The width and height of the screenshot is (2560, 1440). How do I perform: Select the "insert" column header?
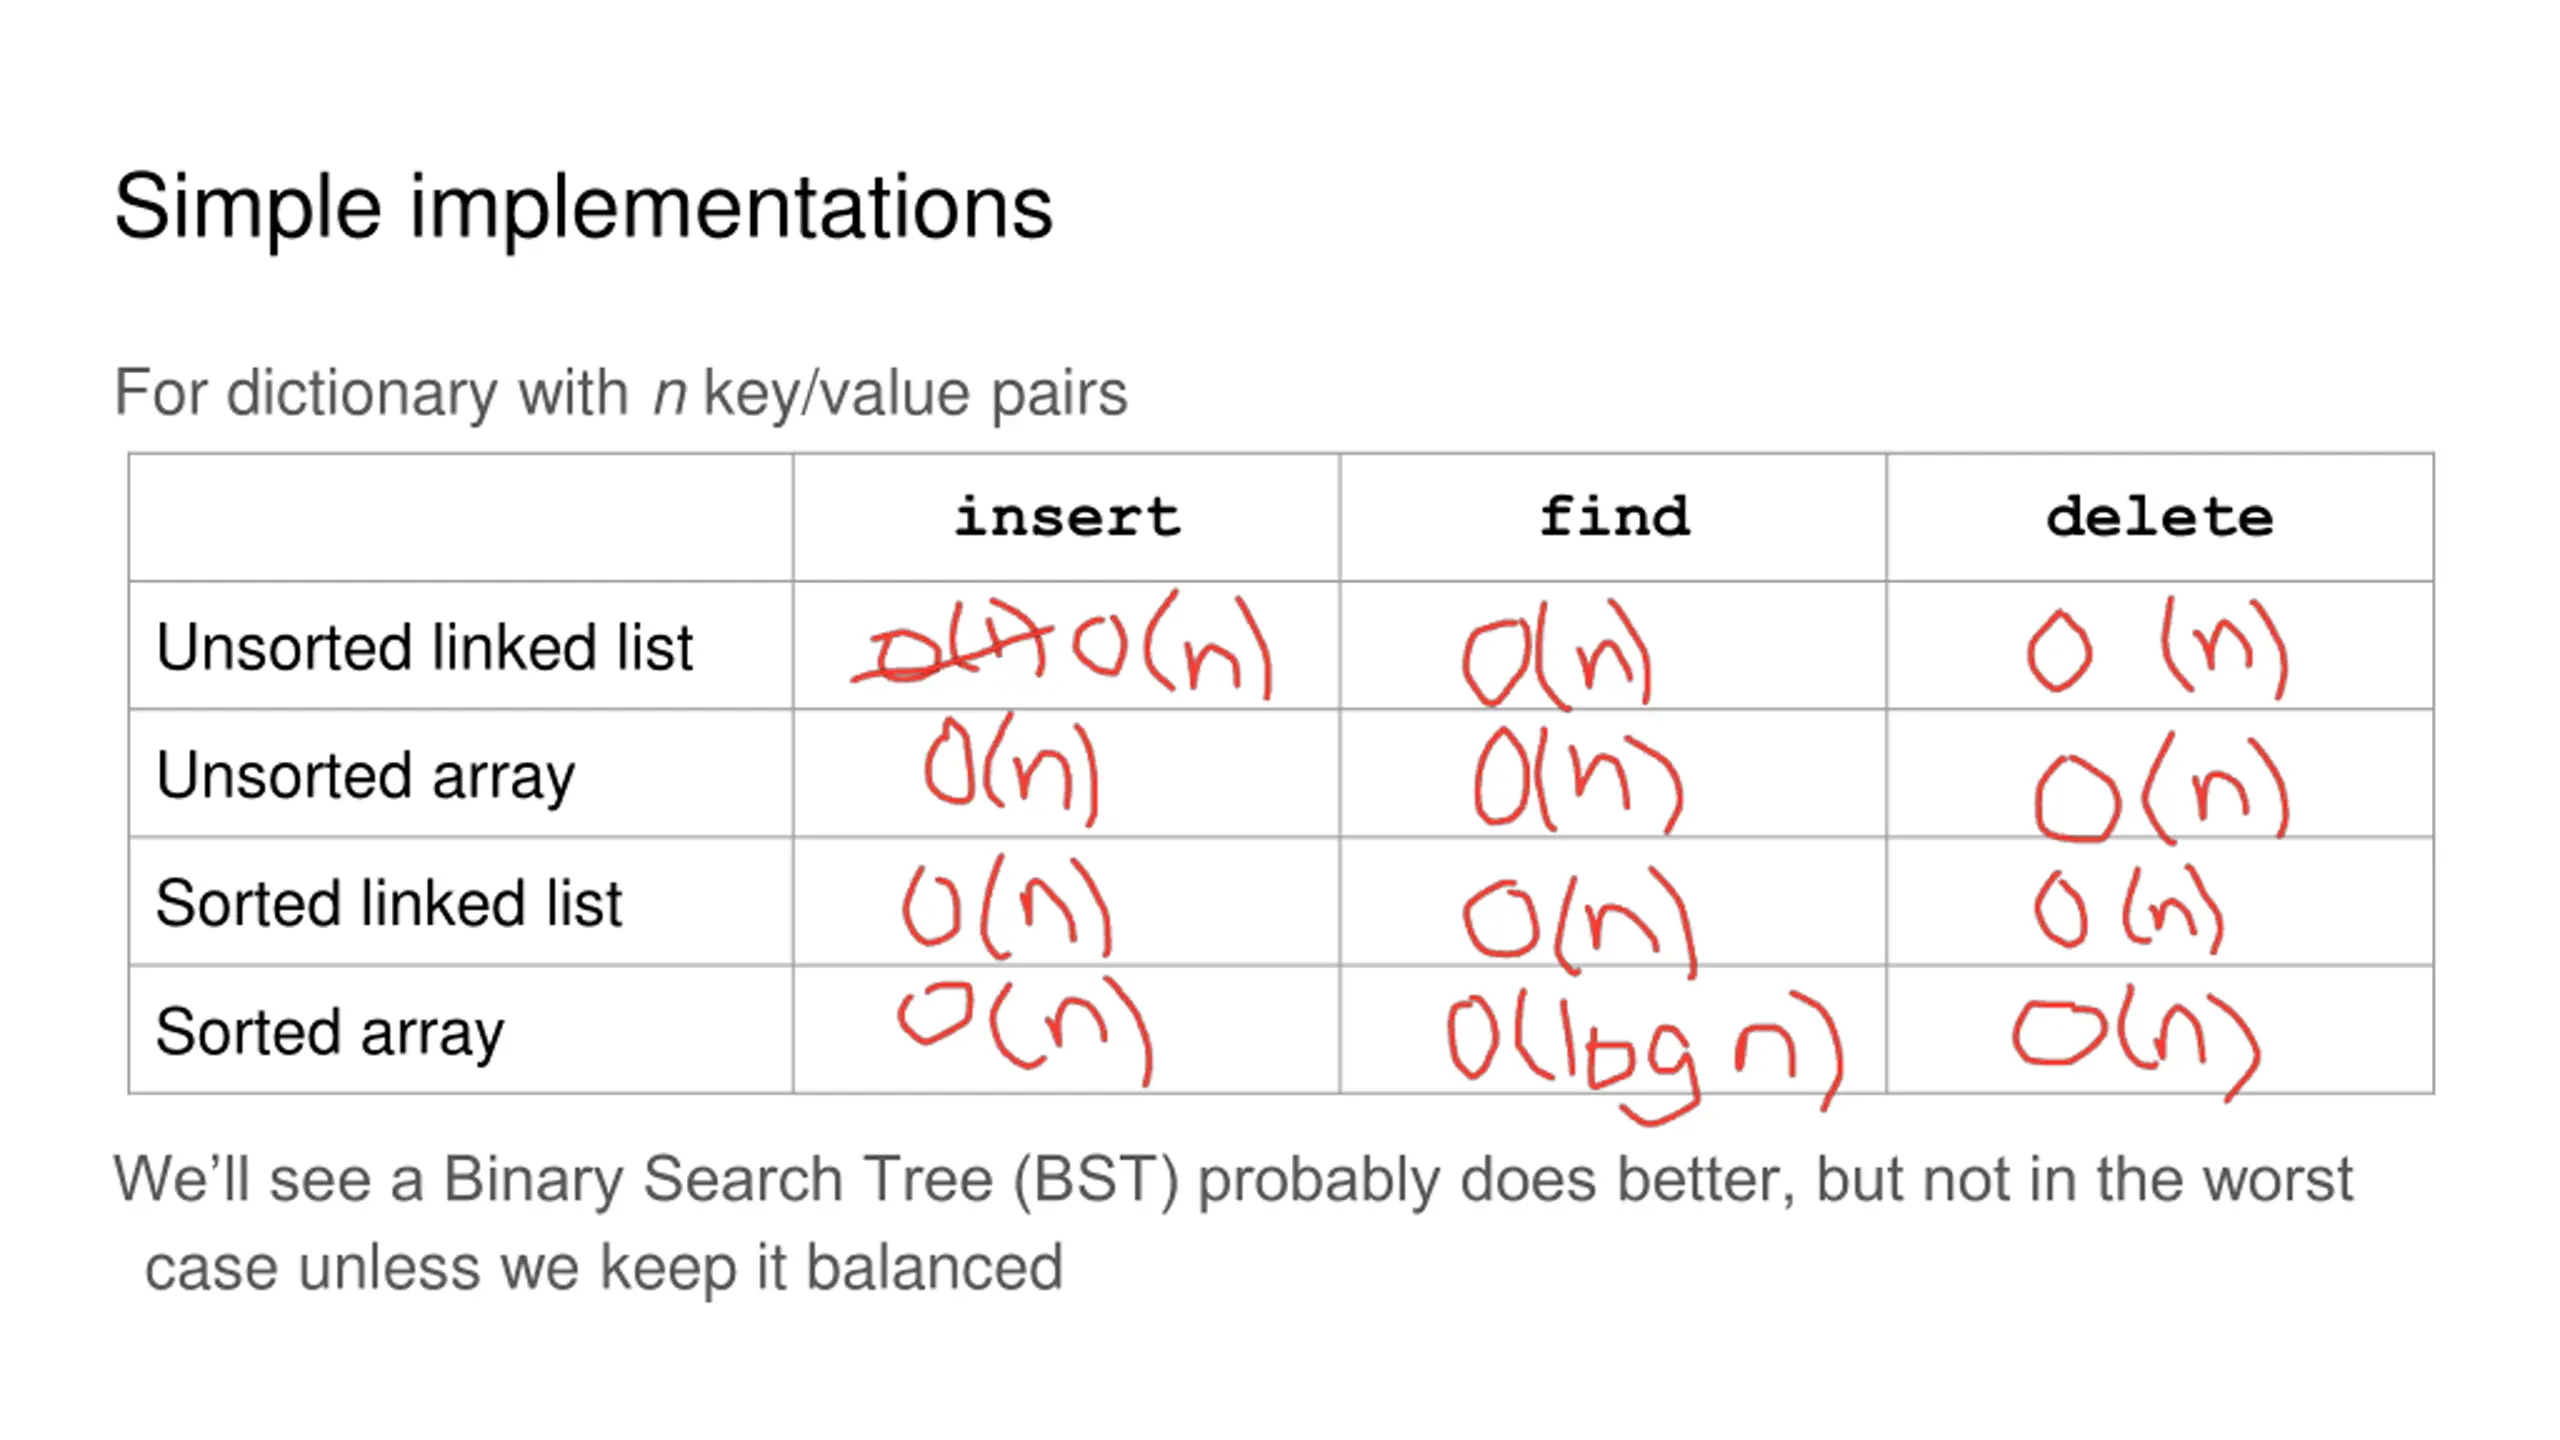click(1066, 517)
